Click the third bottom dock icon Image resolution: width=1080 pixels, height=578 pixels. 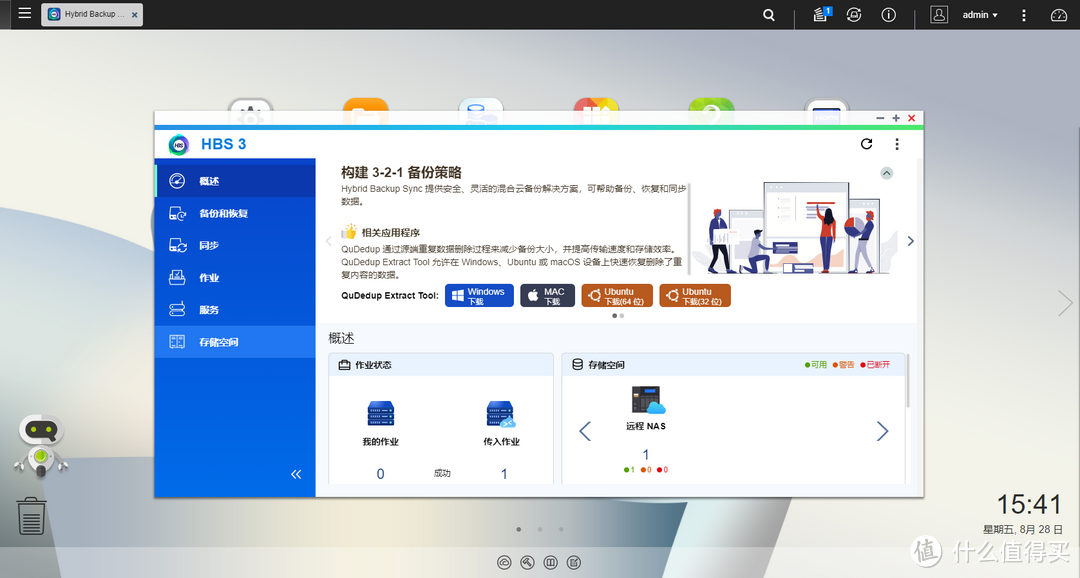click(550, 563)
